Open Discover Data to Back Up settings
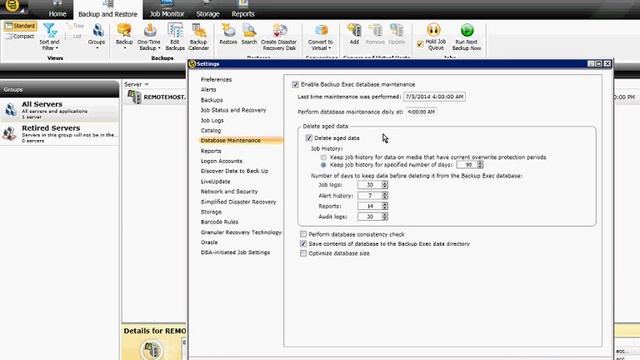640x360 pixels. point(235,171)
